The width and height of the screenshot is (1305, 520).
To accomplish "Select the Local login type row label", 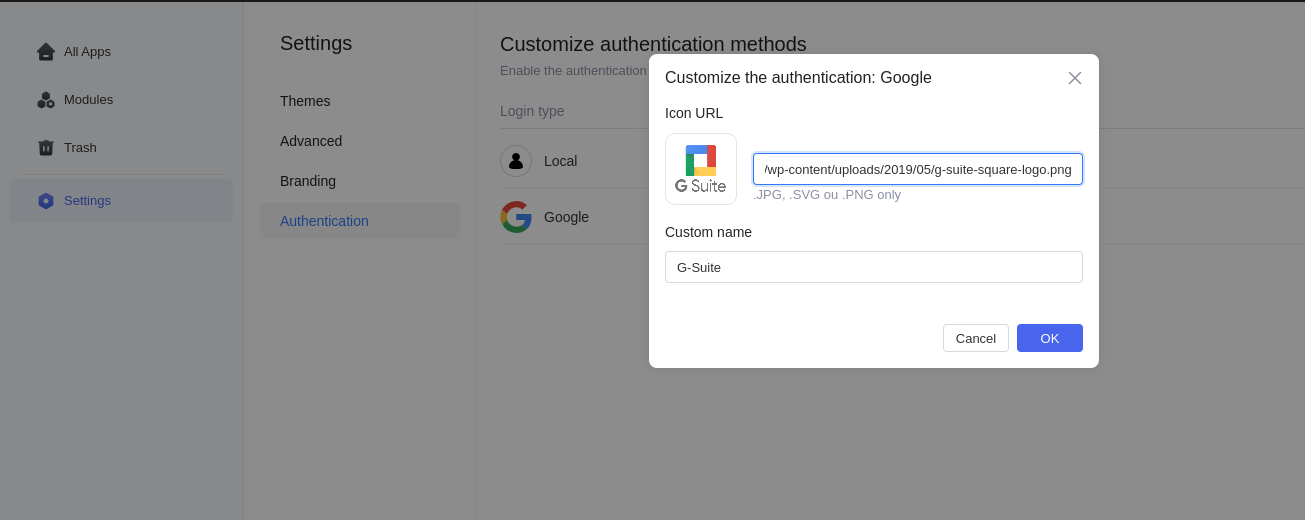I will pyautogui.click(x=560, y=161).
